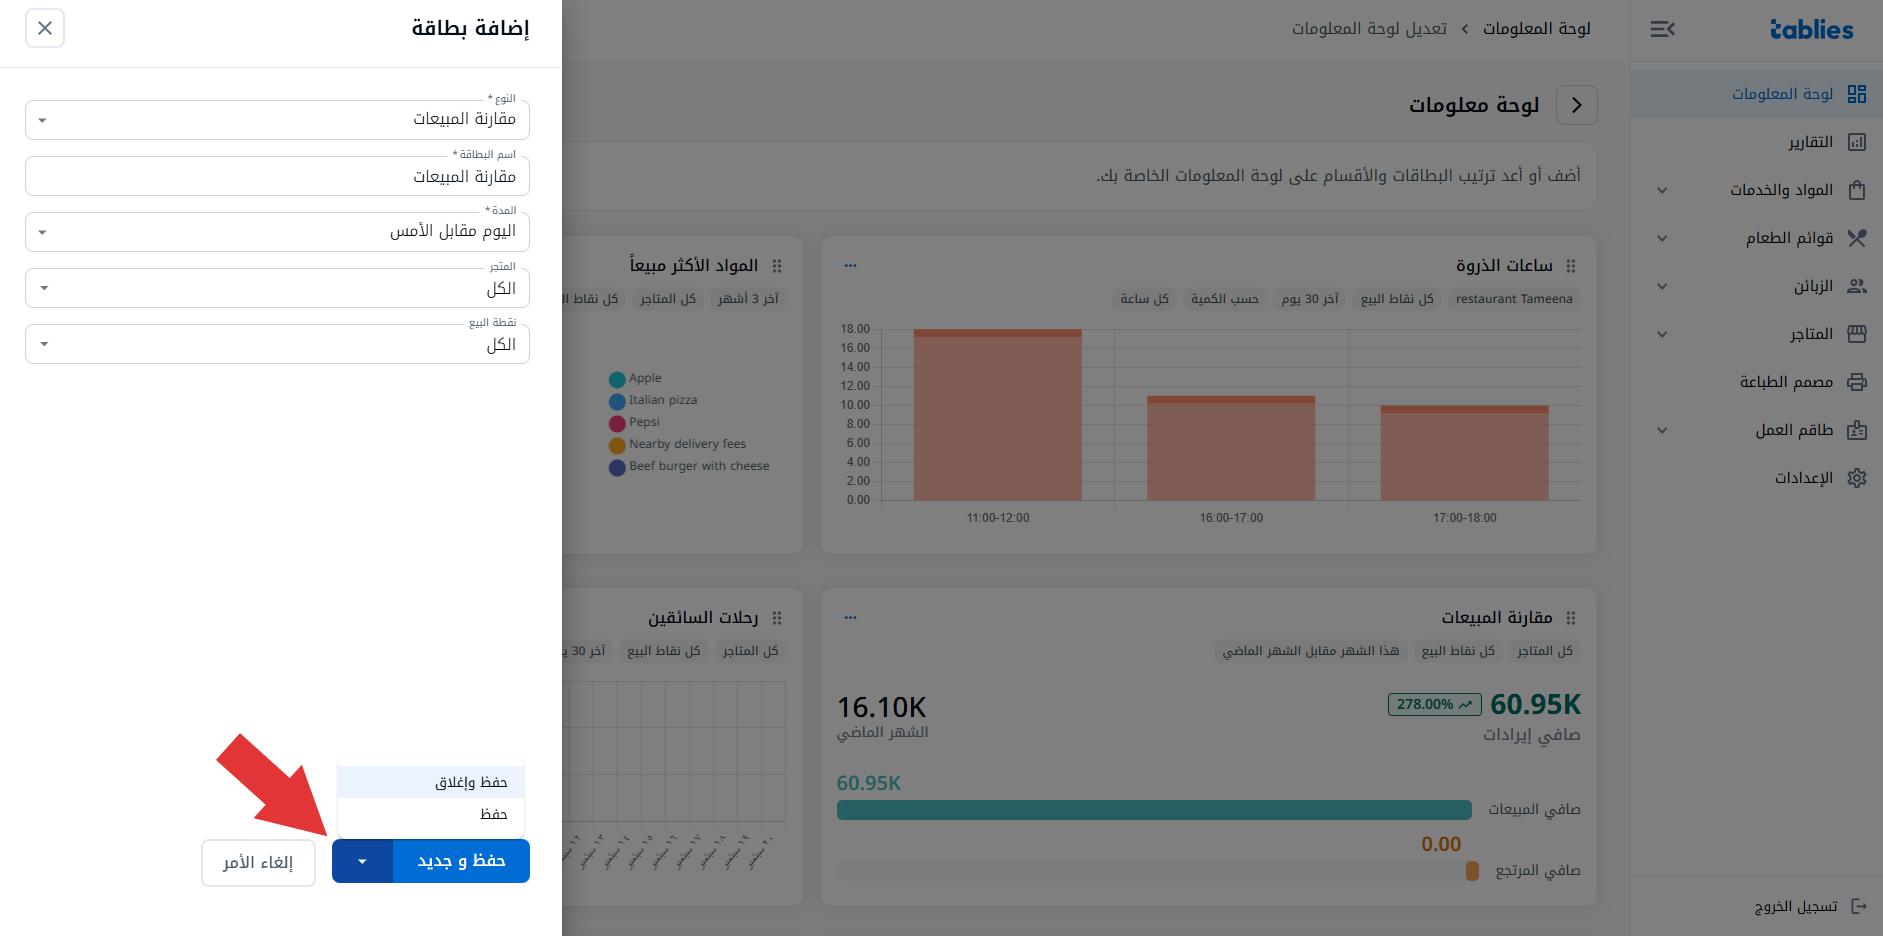
Task: Close the add card panel
Action: click(x=45, y=28)
